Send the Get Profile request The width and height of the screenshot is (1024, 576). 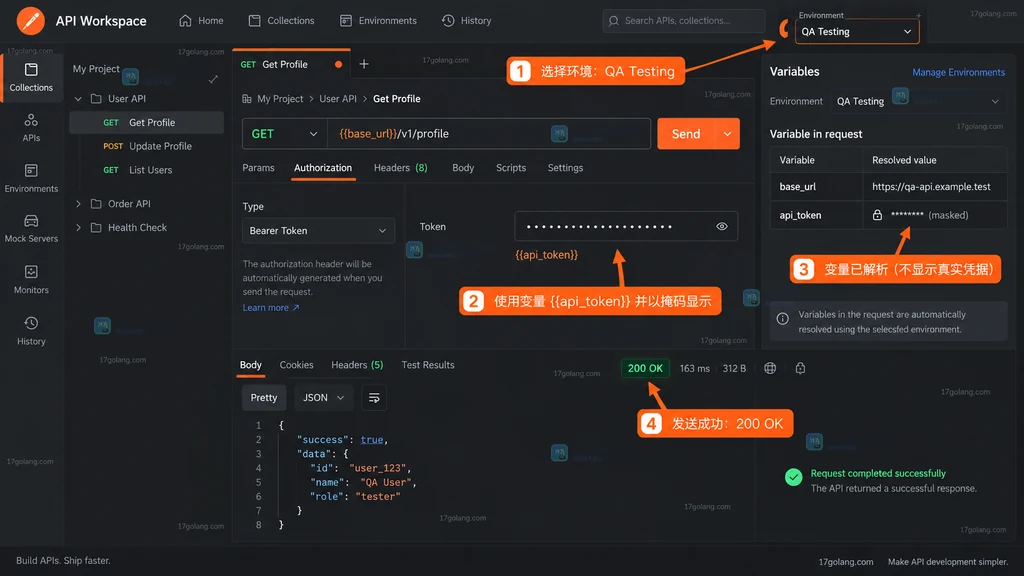[686, 134]
